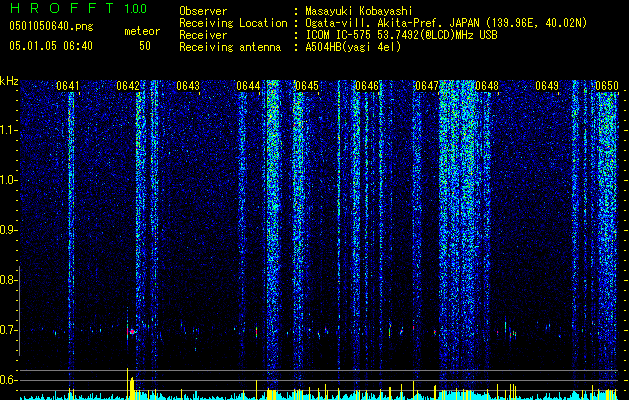629x400 pixels.
Task: Click the 'Receiver' field label
Action: coord(203,35)
